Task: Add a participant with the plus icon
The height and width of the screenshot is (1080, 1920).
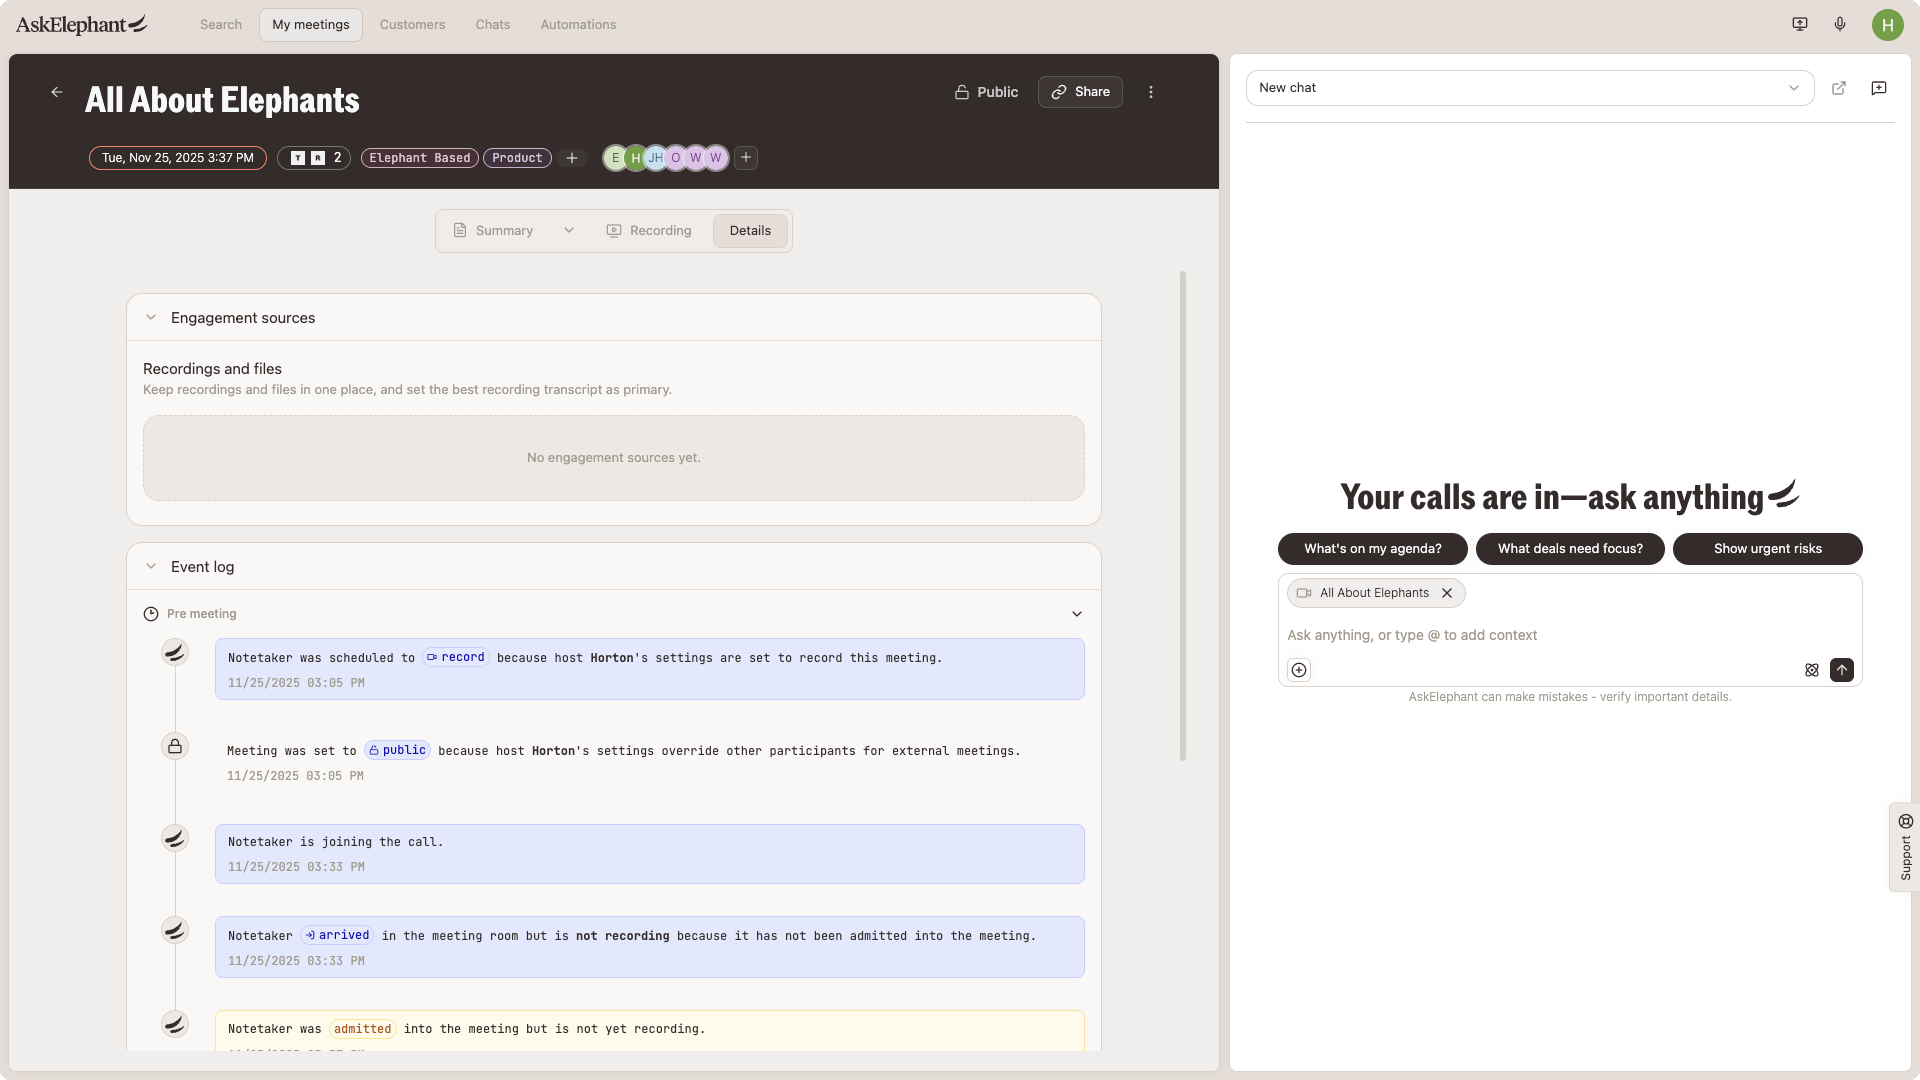Action: (x=746, y=157)
